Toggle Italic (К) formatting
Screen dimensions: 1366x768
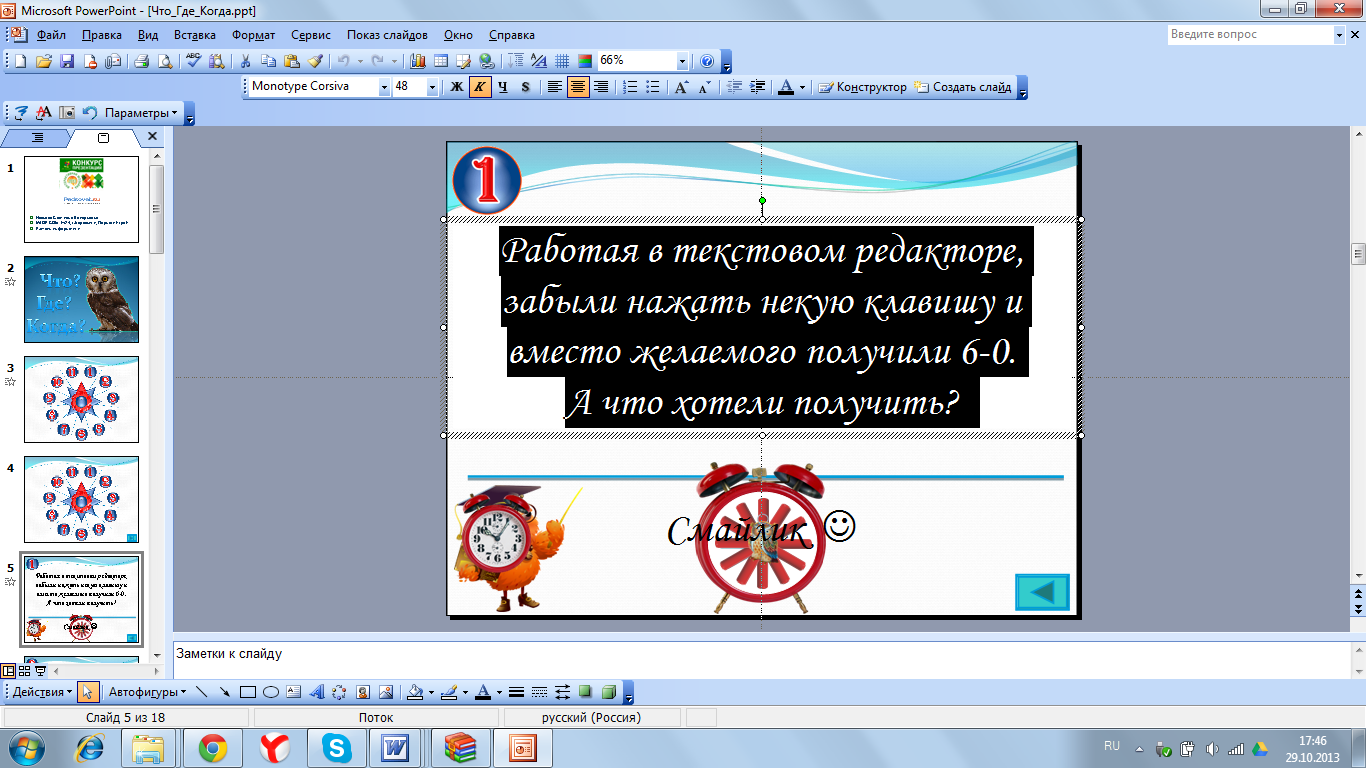click(x=480, y=87)
